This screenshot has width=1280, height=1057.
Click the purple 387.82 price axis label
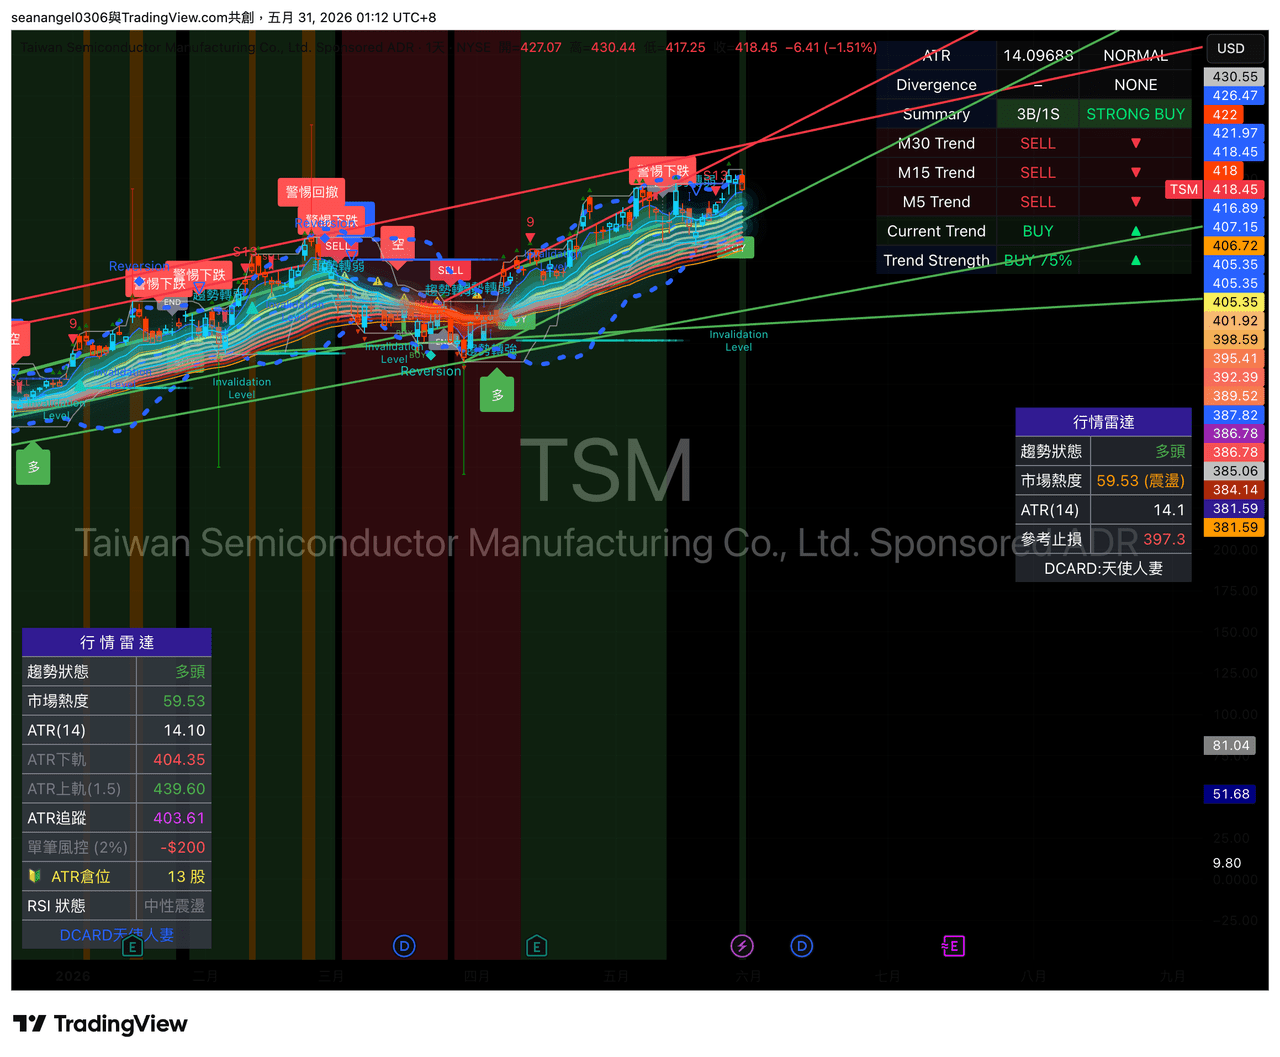(1235, 415)
